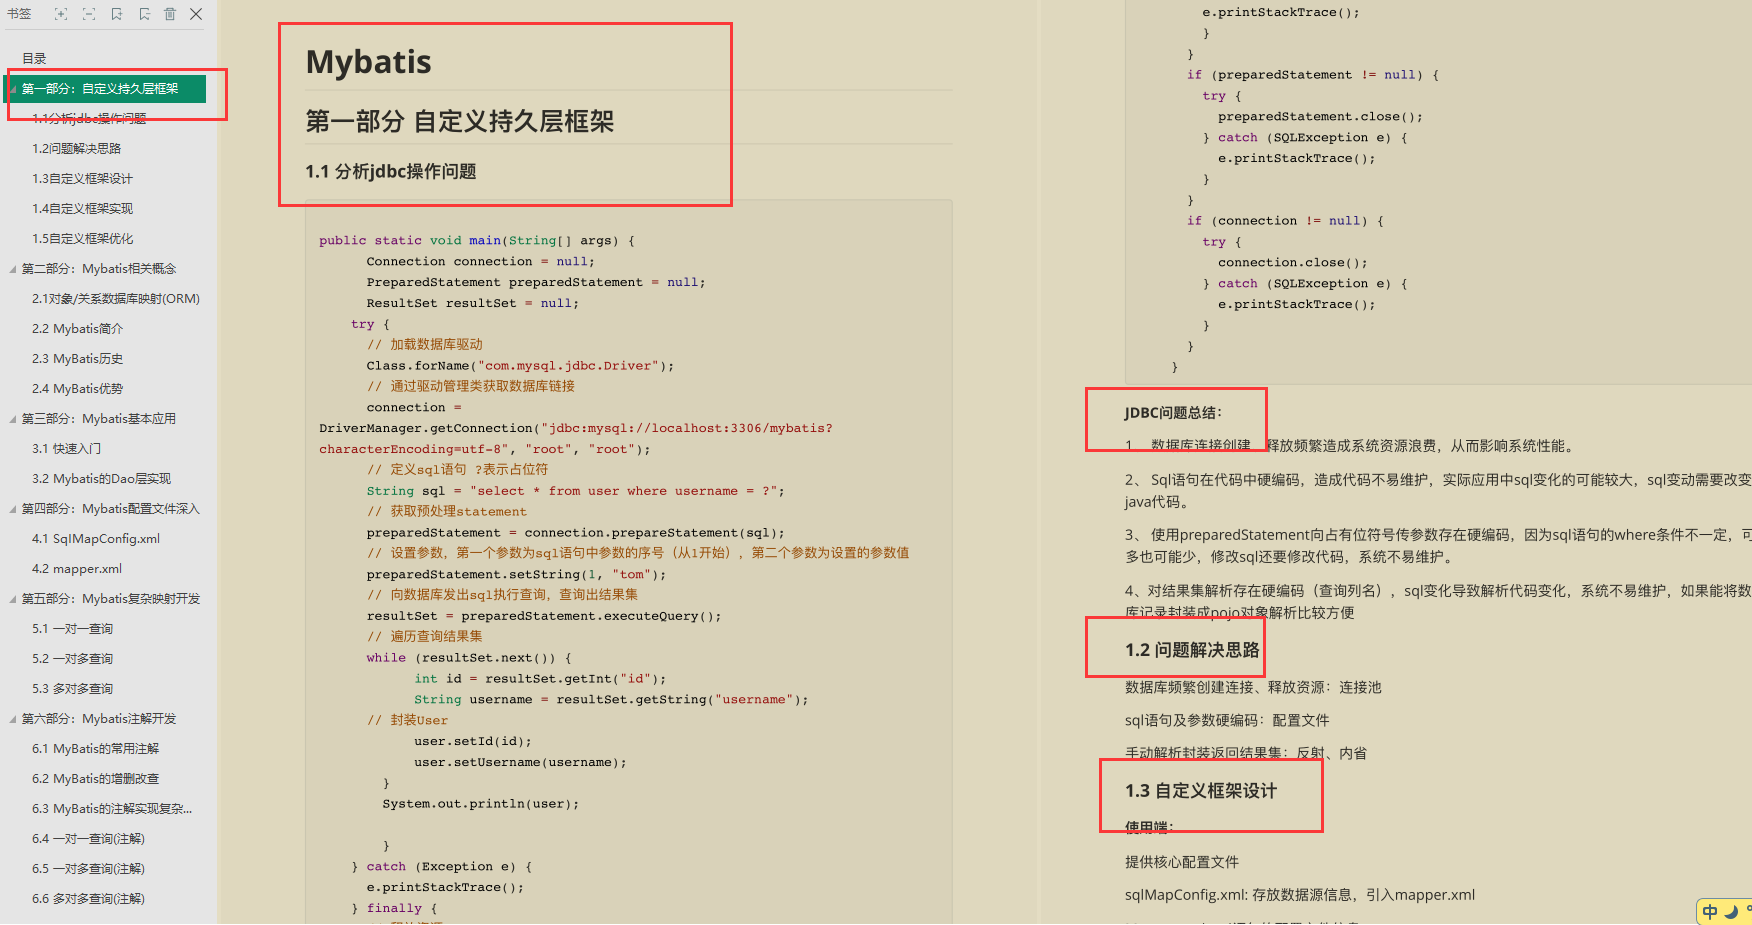
Task: Collapse the 第二部分 tree triangle
Action: point(13,269)
